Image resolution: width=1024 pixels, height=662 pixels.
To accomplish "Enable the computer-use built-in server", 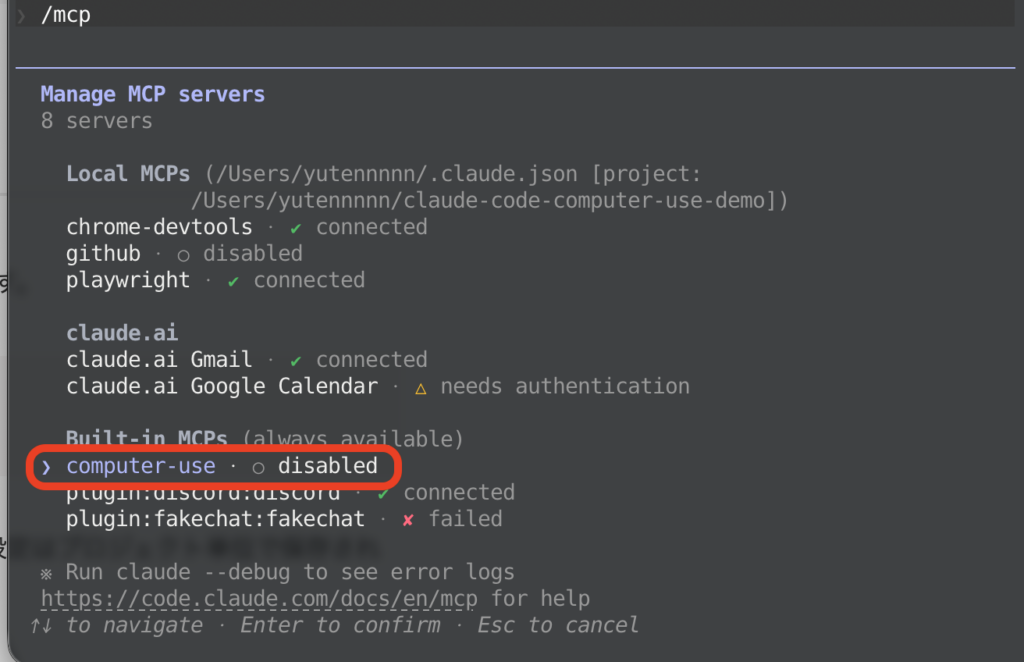I will [x=140, y=466].
